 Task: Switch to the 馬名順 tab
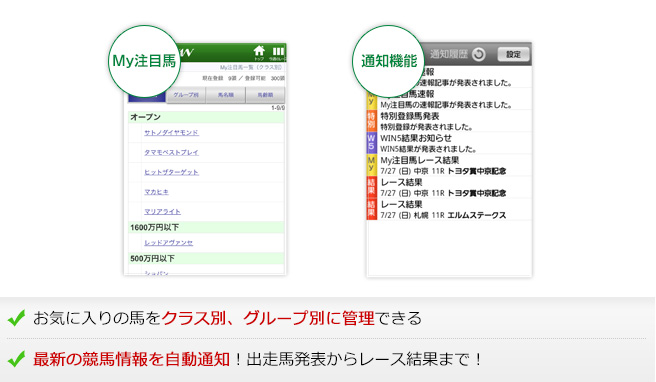point(226,95)
